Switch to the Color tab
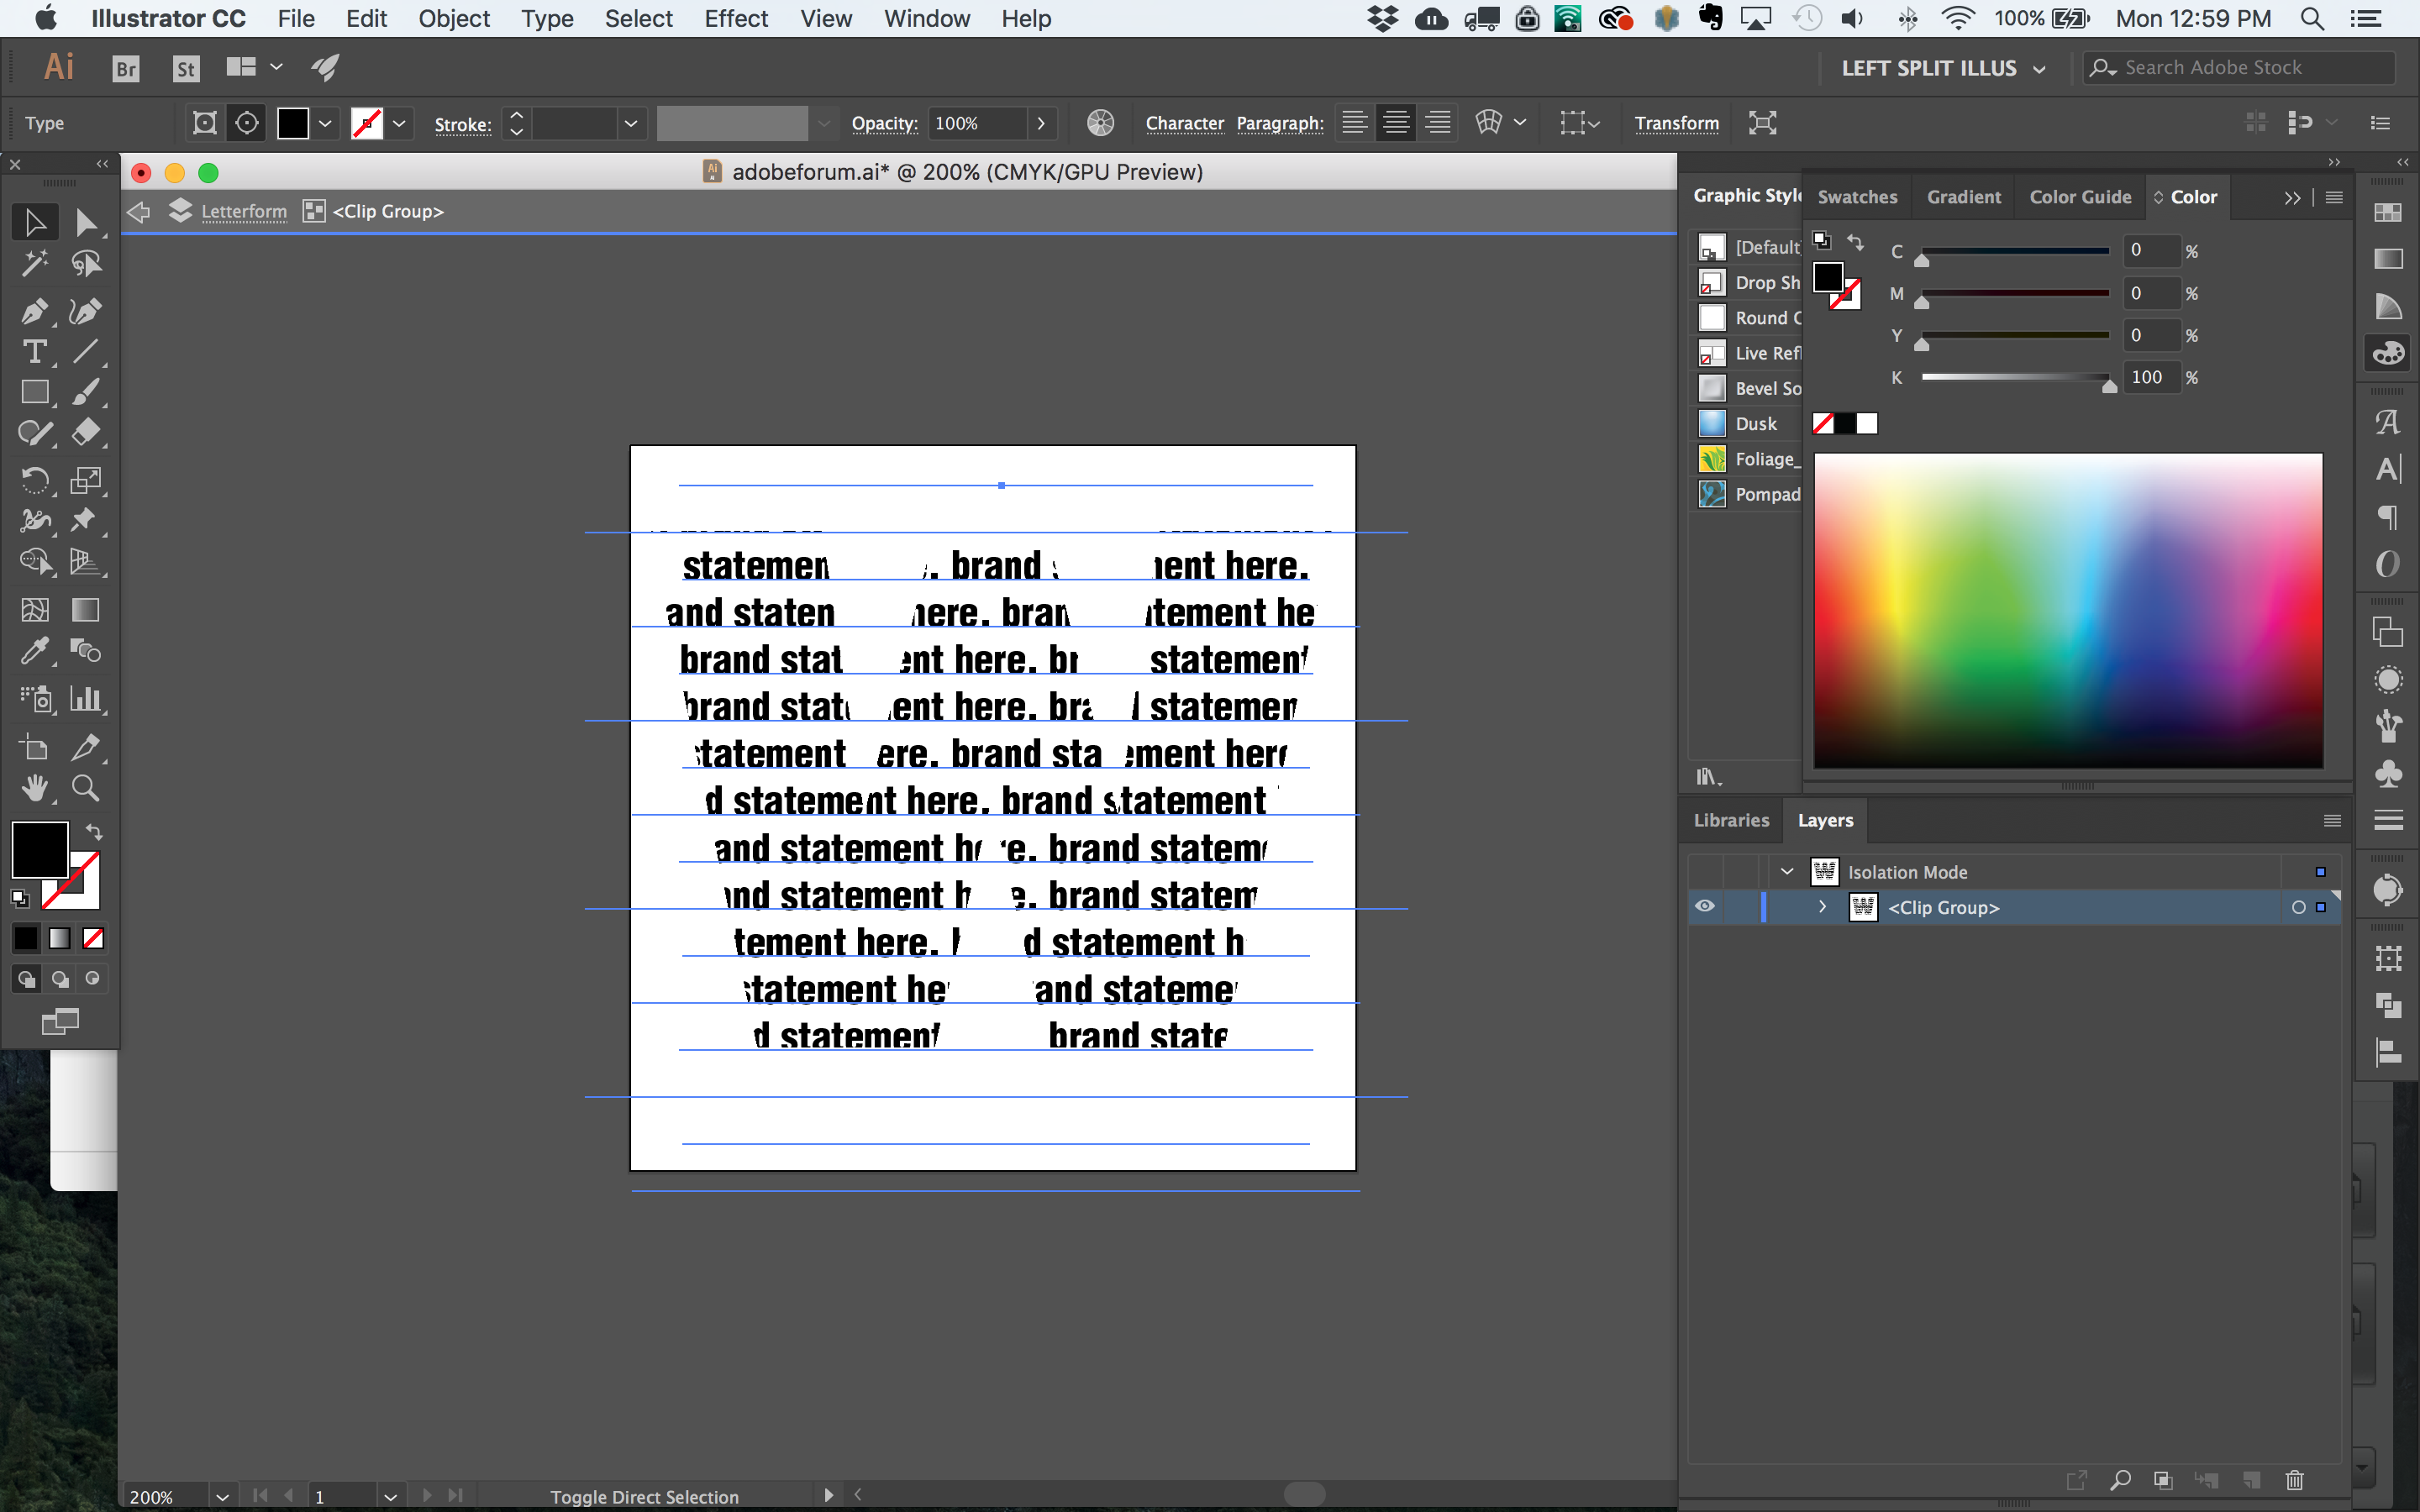 2190,195
